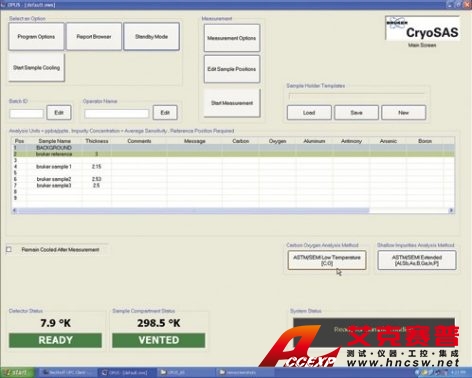Load a sample holder template
Image resolution: width=472 pixels, height=378 pixels.
pyautogui.click(x=309, y=113)
